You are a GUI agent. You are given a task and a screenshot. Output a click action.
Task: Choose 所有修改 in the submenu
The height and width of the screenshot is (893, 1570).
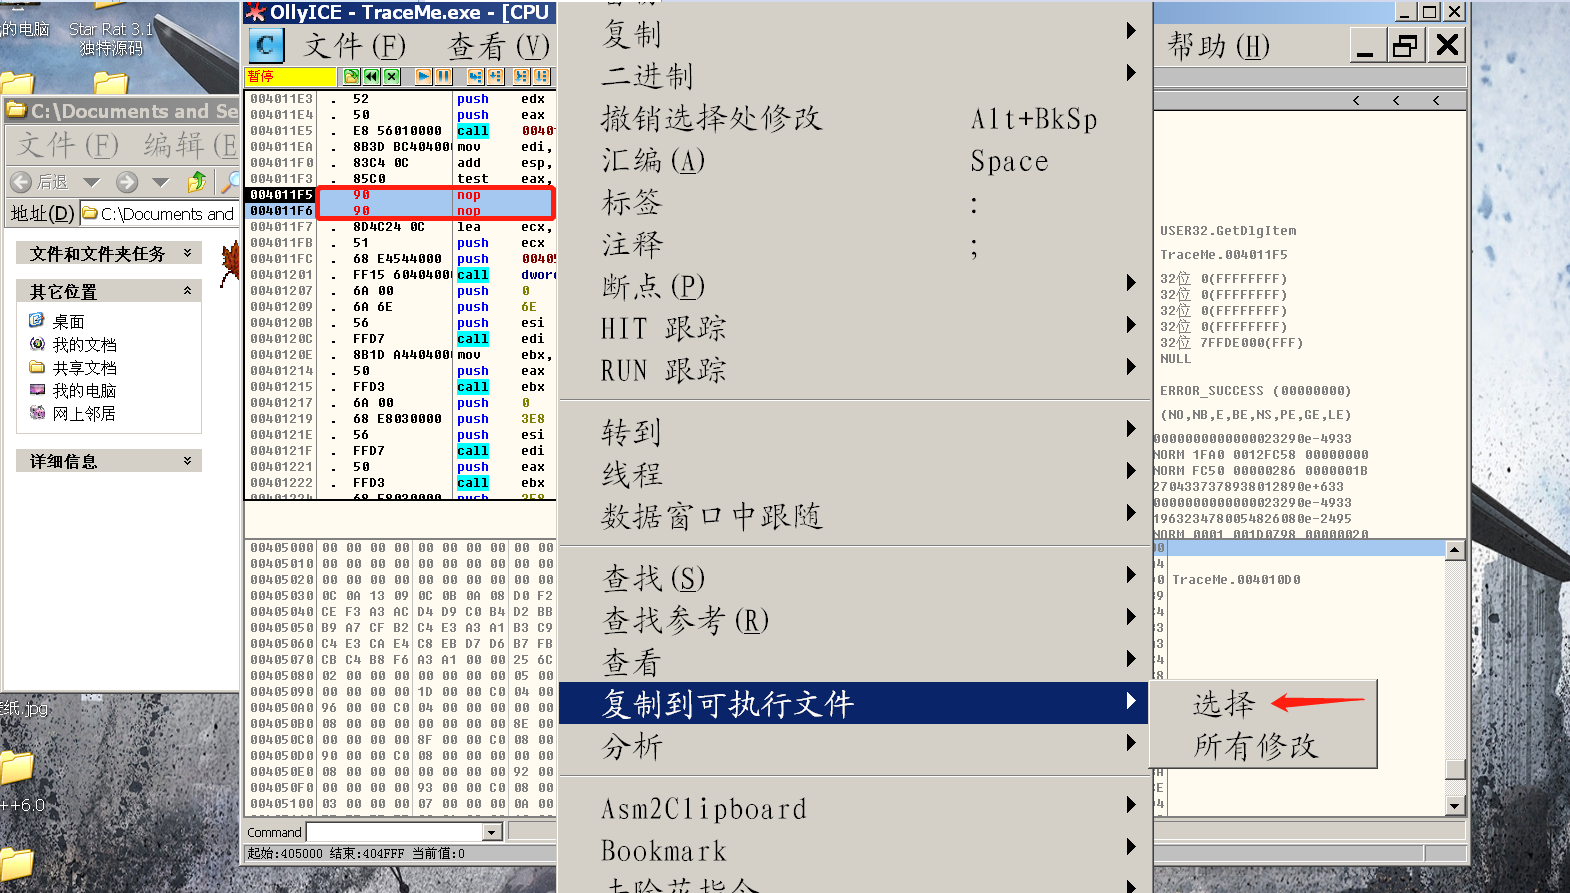coord(1263,745)
